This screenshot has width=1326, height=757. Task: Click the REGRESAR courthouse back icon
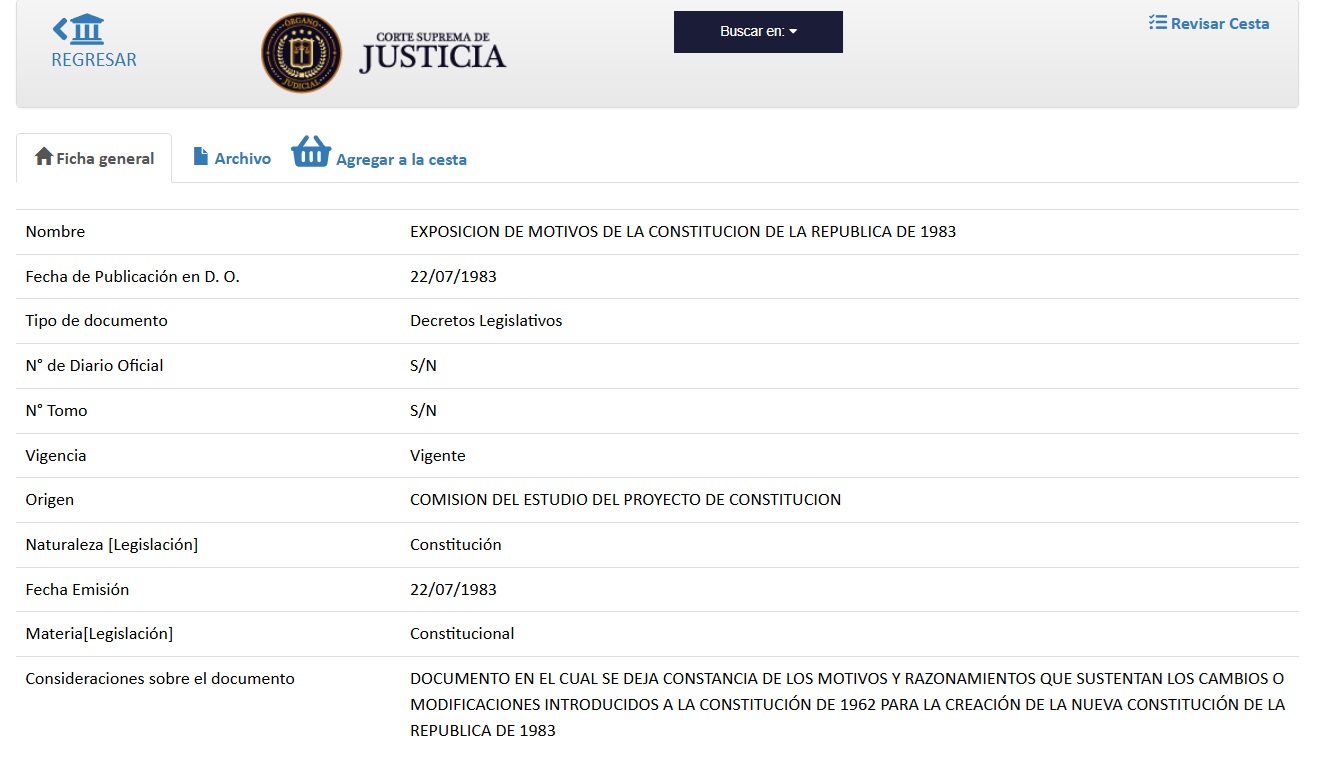click(79, 29)
